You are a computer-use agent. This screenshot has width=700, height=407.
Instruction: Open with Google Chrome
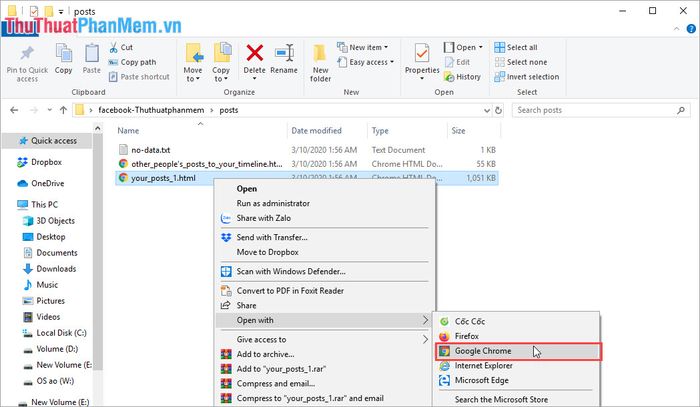(518, 351)
